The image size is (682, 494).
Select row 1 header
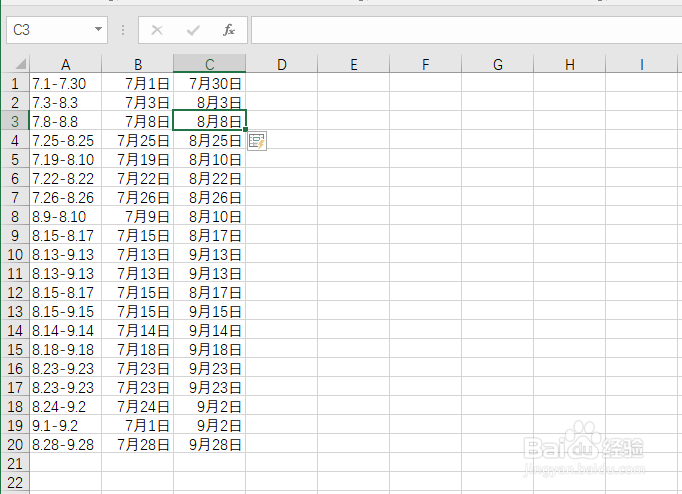(x=15, y=83)
